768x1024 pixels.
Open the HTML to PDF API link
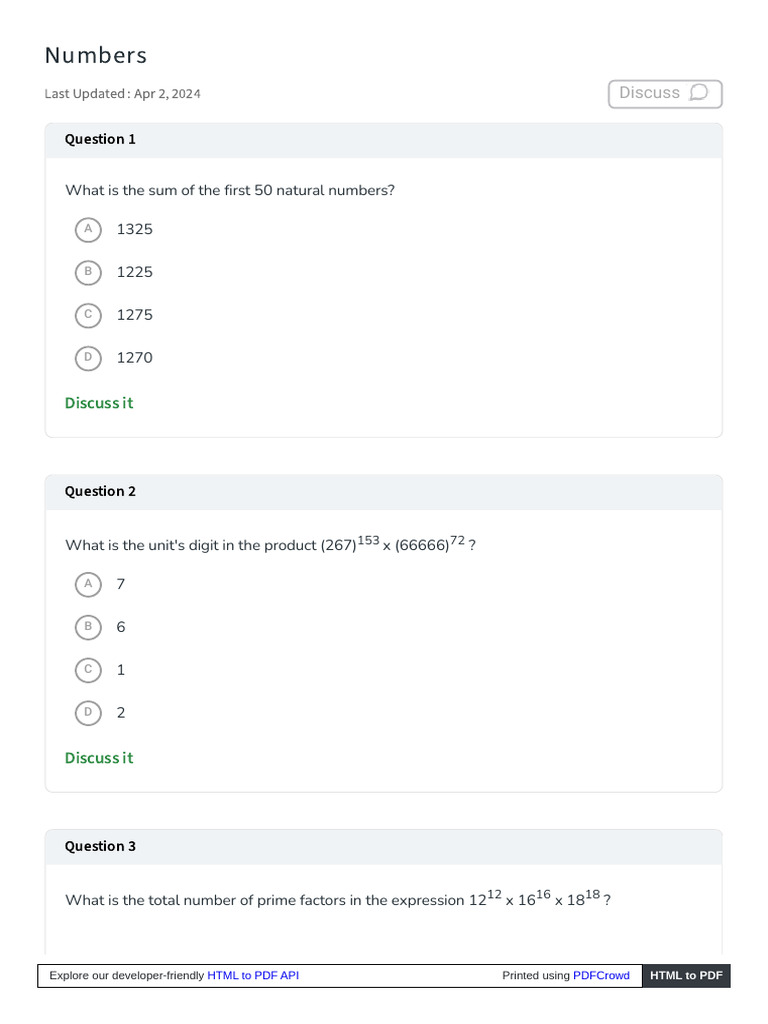pyautogui.click(x=253, y=975)
